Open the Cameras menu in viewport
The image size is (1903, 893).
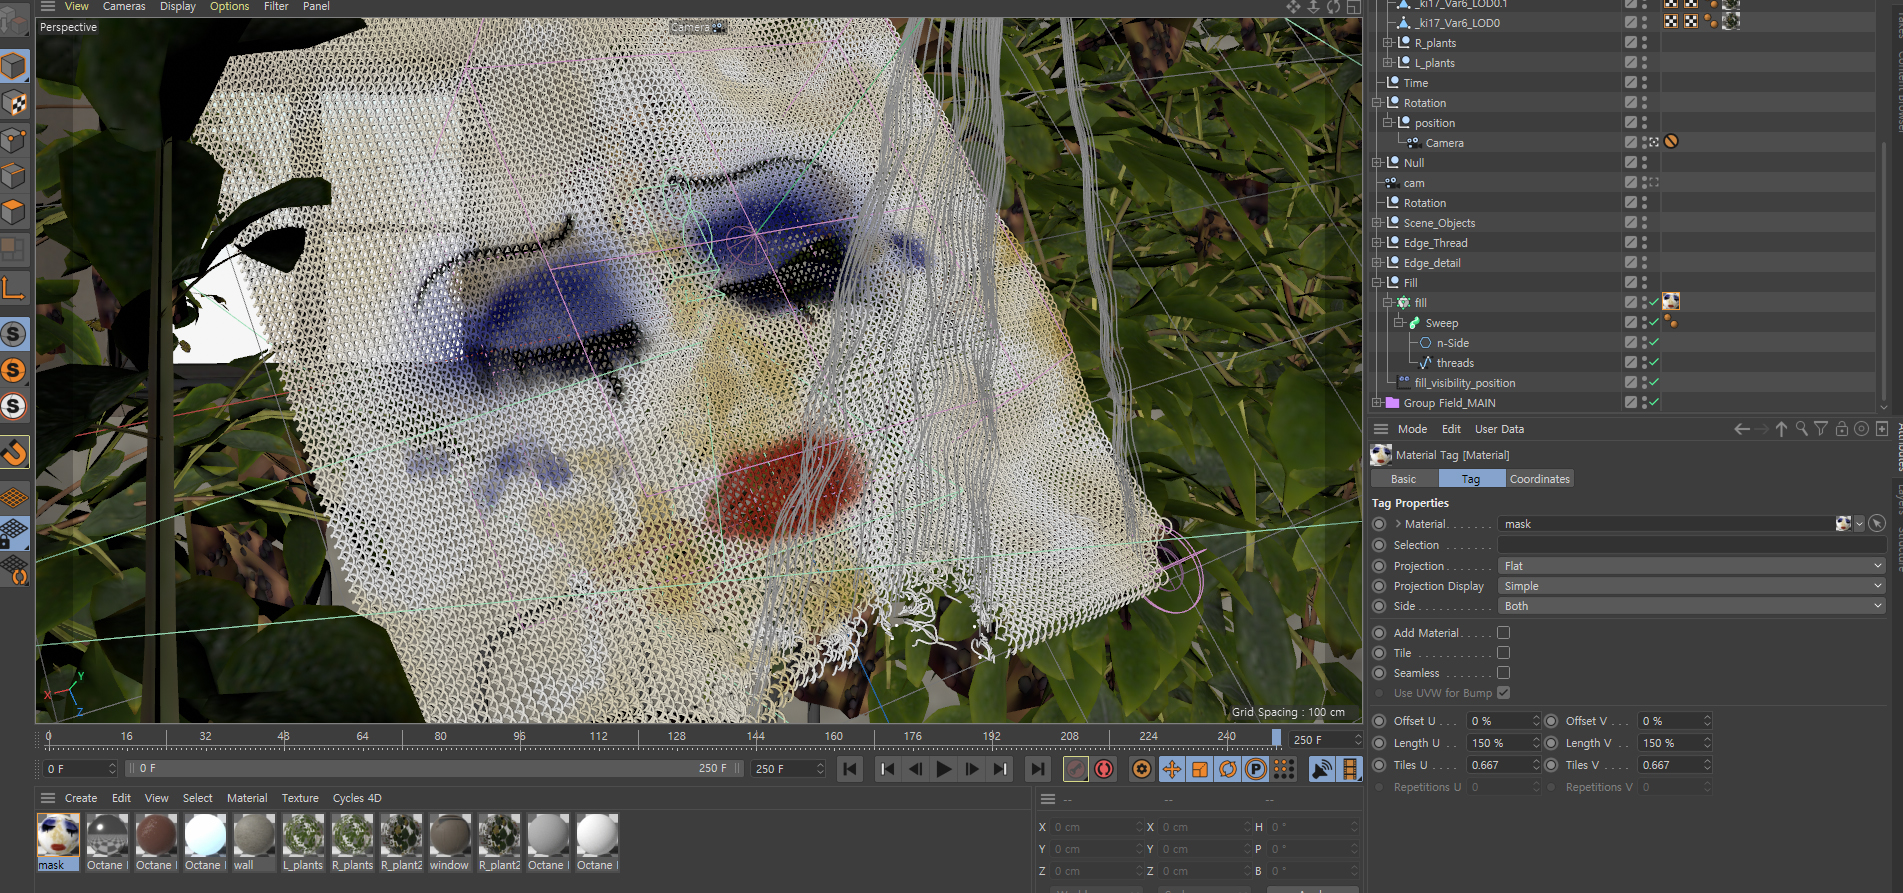coord(124,7)
